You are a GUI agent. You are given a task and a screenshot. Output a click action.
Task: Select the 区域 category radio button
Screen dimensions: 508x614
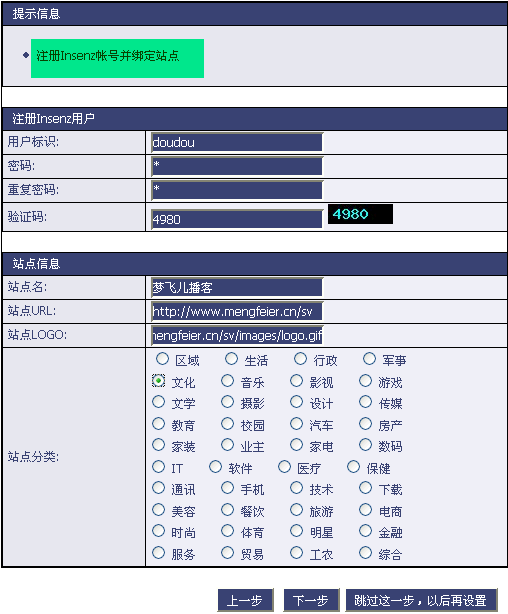162,359
